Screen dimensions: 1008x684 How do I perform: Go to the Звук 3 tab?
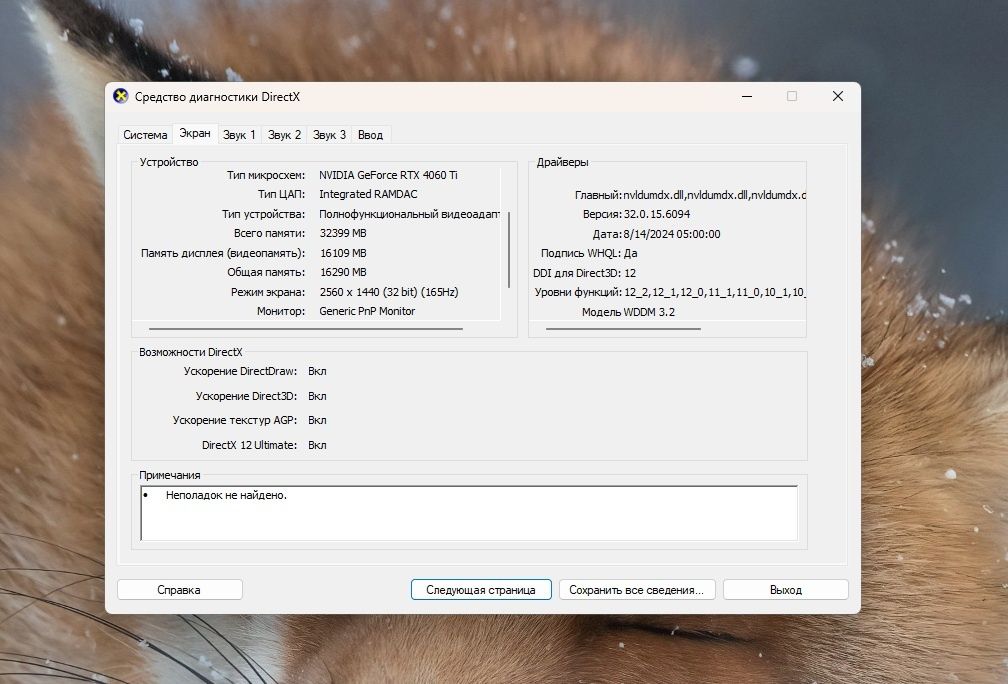pos(329,135)
